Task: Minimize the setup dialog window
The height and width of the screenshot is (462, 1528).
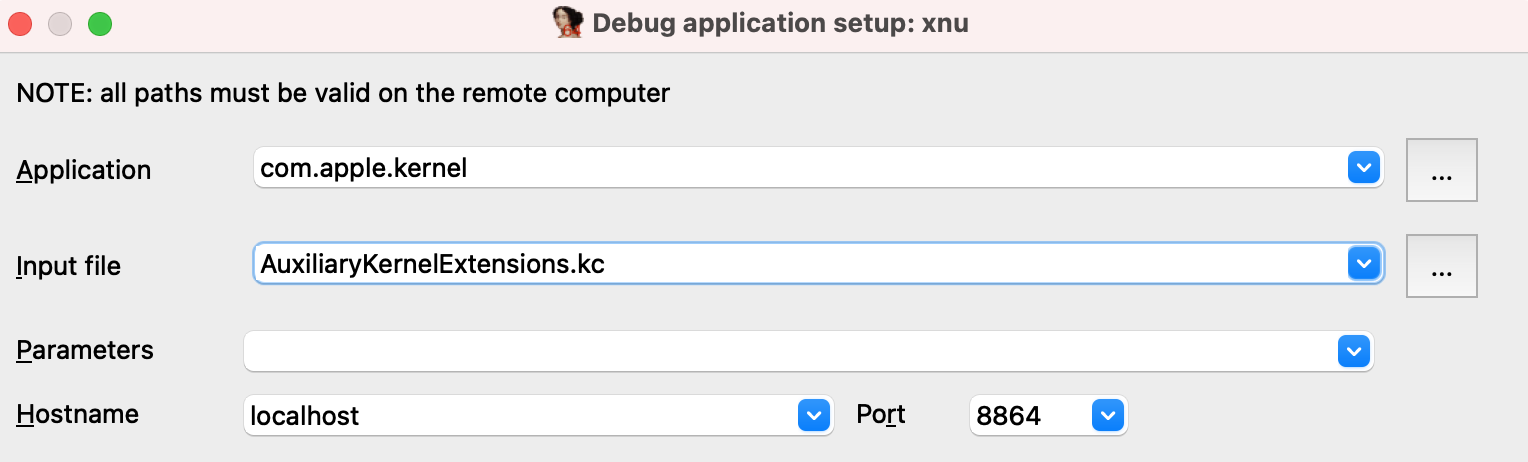Action: 60,23
